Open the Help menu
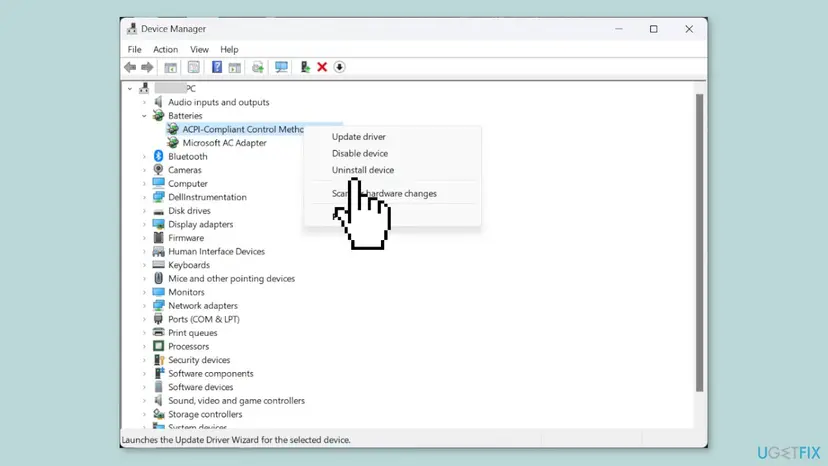The image size is (828, 466). pos(229,49)
